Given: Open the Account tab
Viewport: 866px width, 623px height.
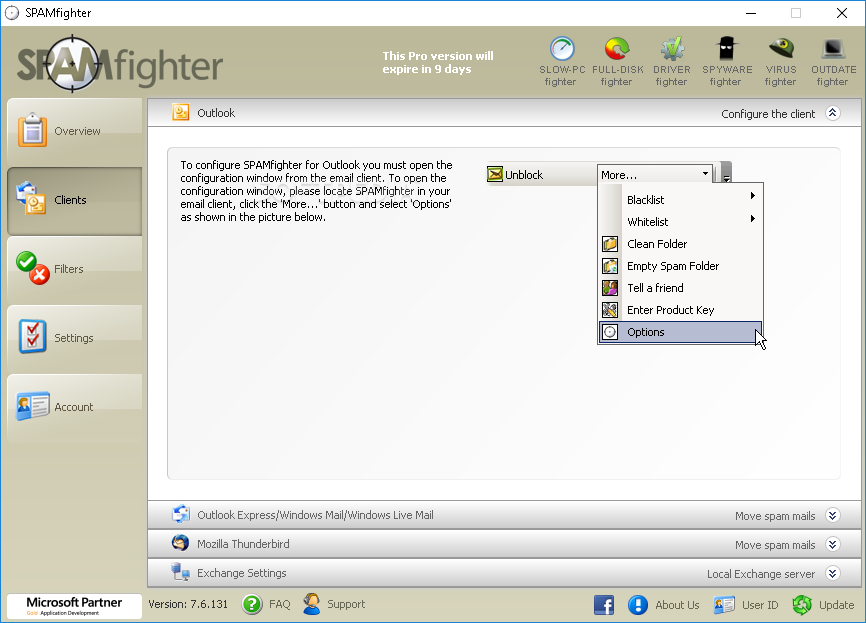Looking at the screenshot, I should (x=75, y=408).
